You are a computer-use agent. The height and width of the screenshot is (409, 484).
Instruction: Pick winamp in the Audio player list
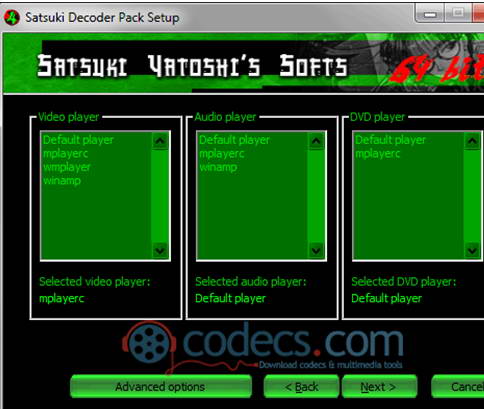218,167
